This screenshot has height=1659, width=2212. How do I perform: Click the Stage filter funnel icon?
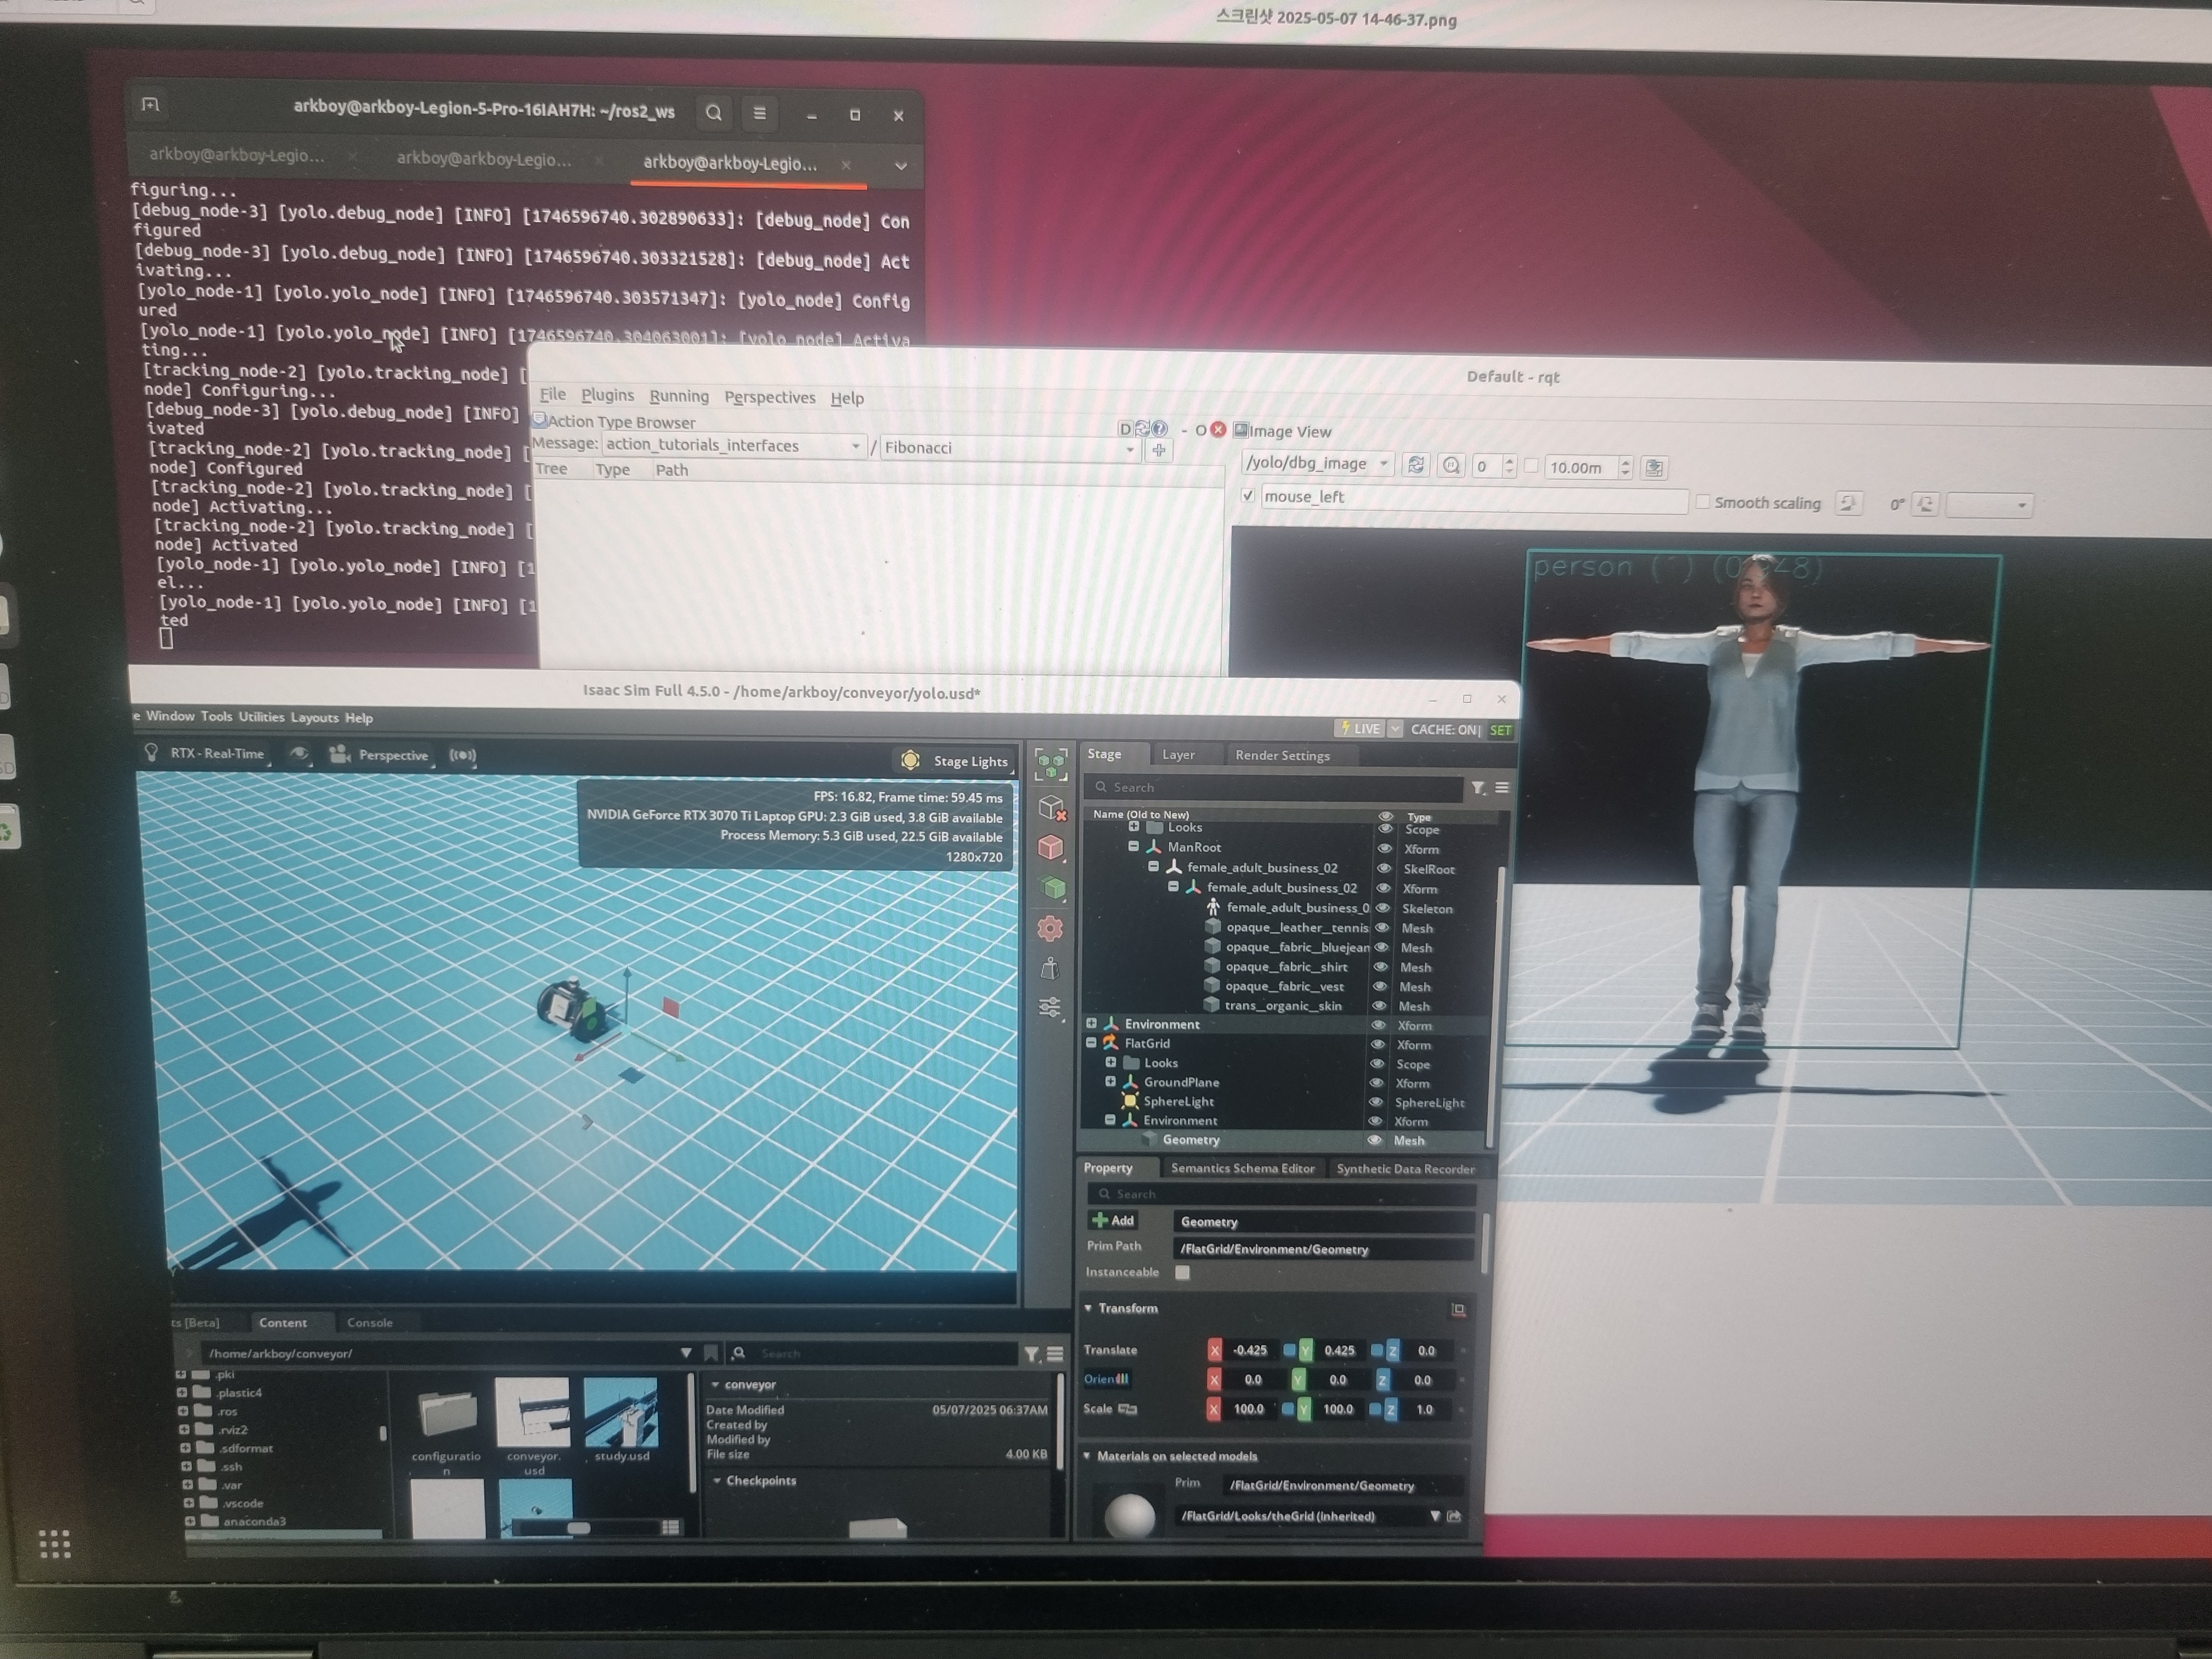coord(1478,789)
